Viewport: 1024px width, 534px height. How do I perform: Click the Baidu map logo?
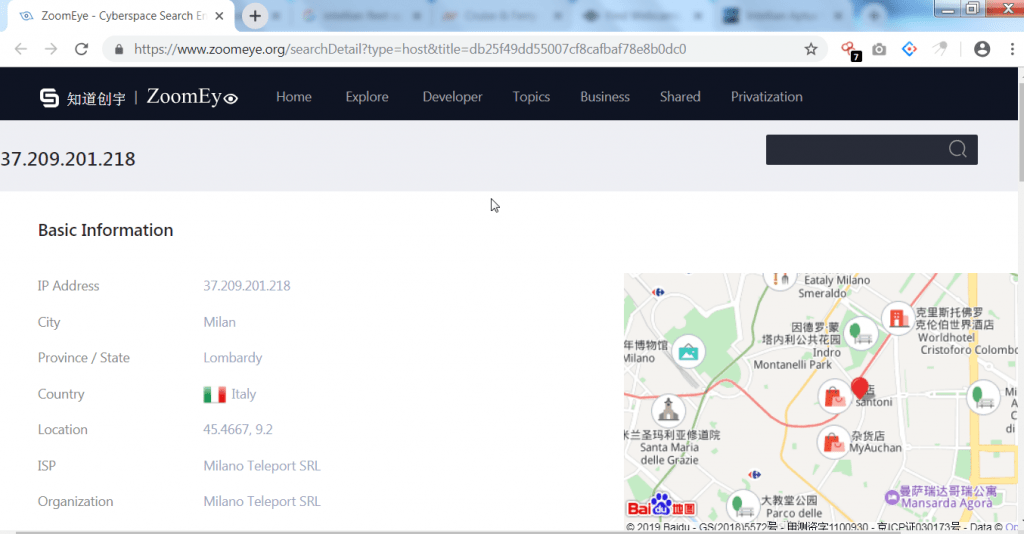pyautogui.click(x=661, y=507)
